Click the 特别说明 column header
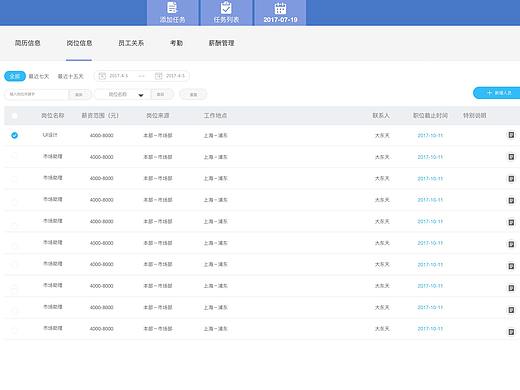The height and width of the screenshot is (390, 520). 475,116
